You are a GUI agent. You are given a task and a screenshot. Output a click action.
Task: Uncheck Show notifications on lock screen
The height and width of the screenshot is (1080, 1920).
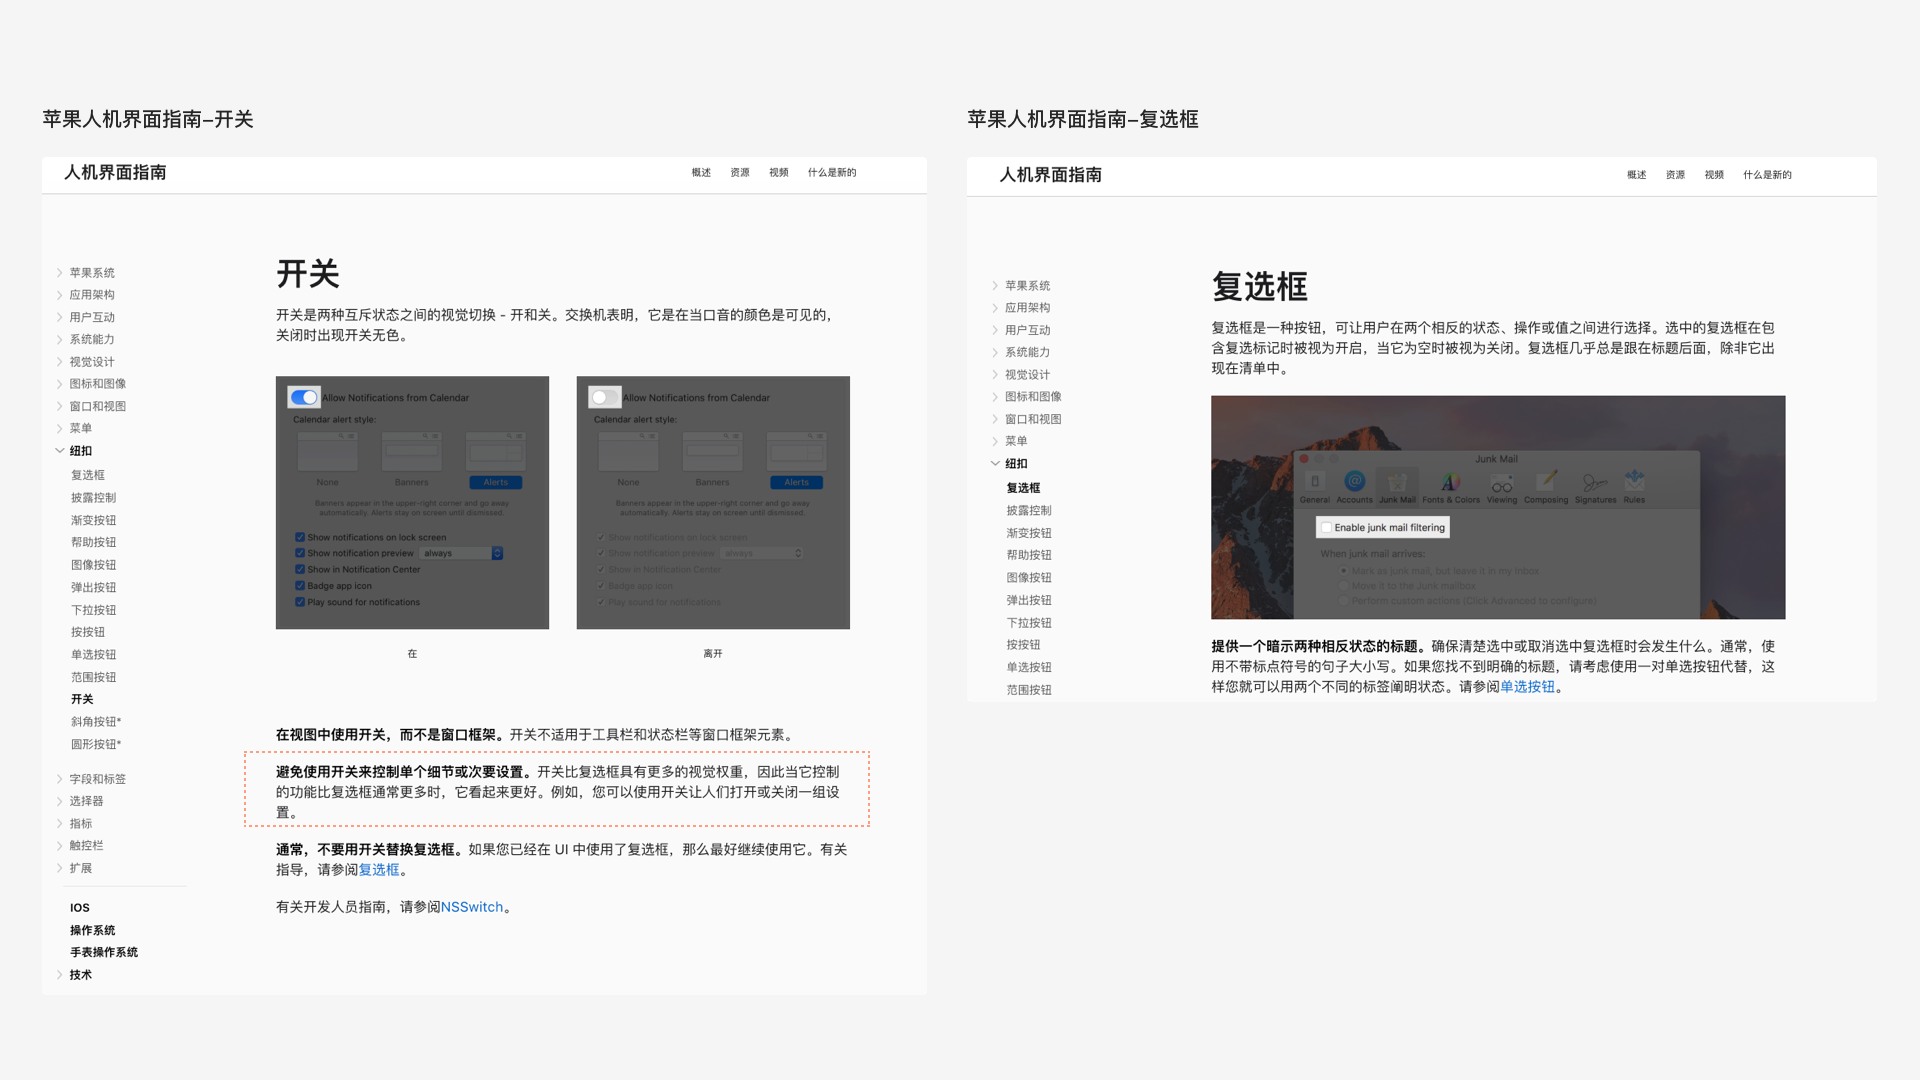300,537
